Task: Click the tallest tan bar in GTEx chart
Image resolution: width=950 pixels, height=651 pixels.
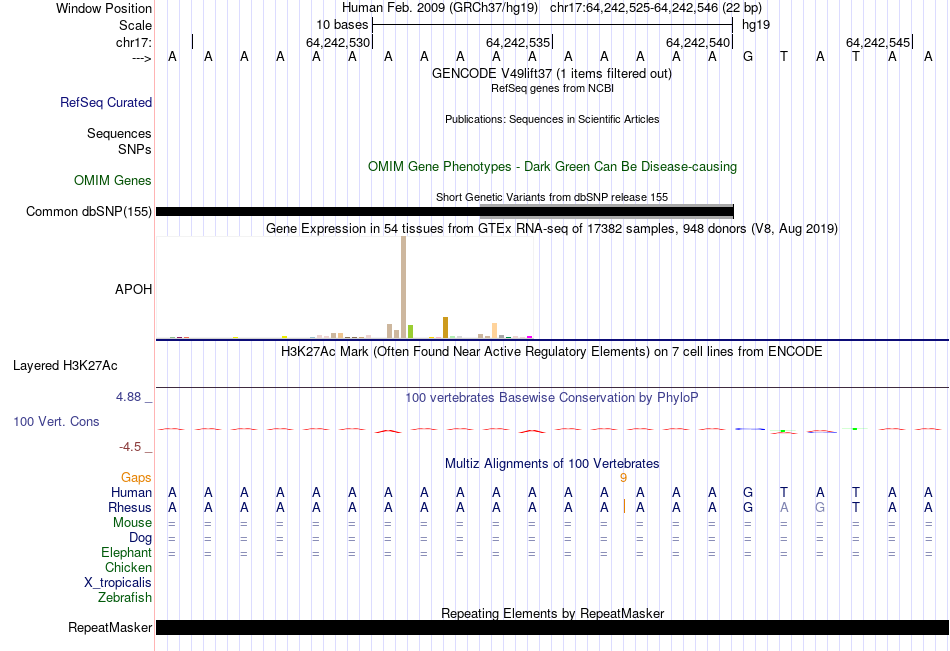Action: 404,287
